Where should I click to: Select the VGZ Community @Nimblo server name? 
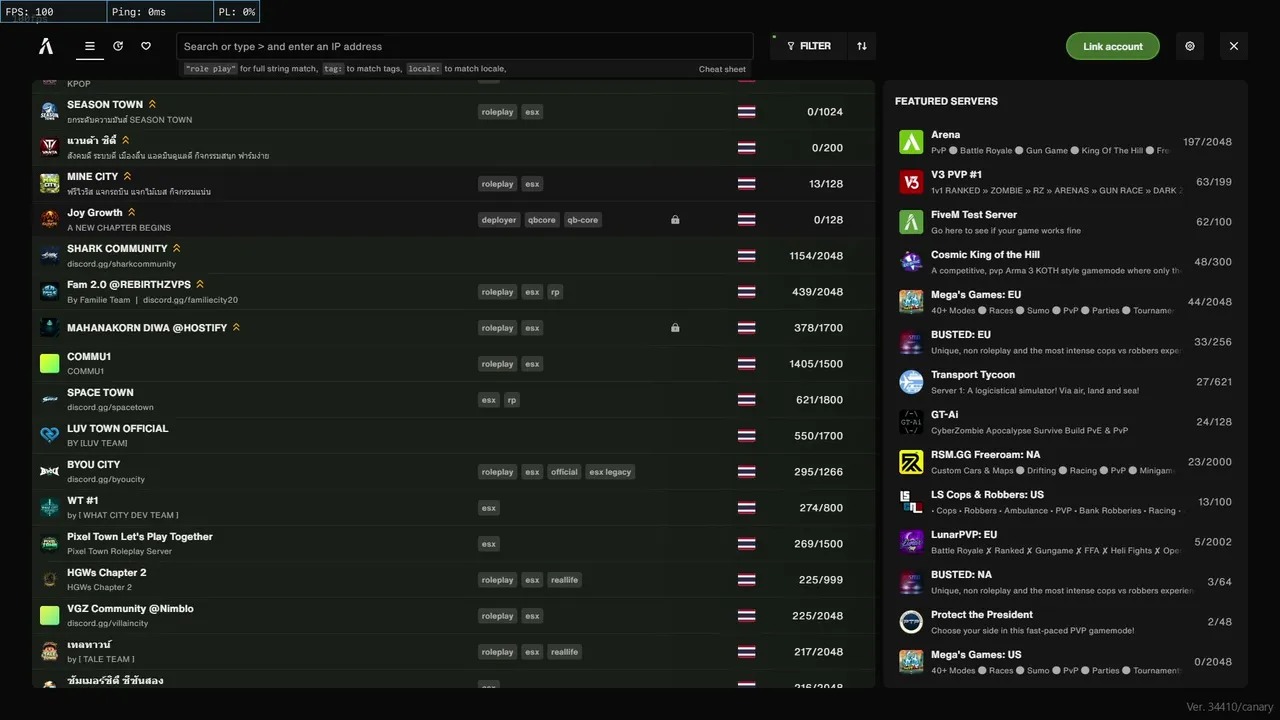pyautogui.click(x=130, y=609)
